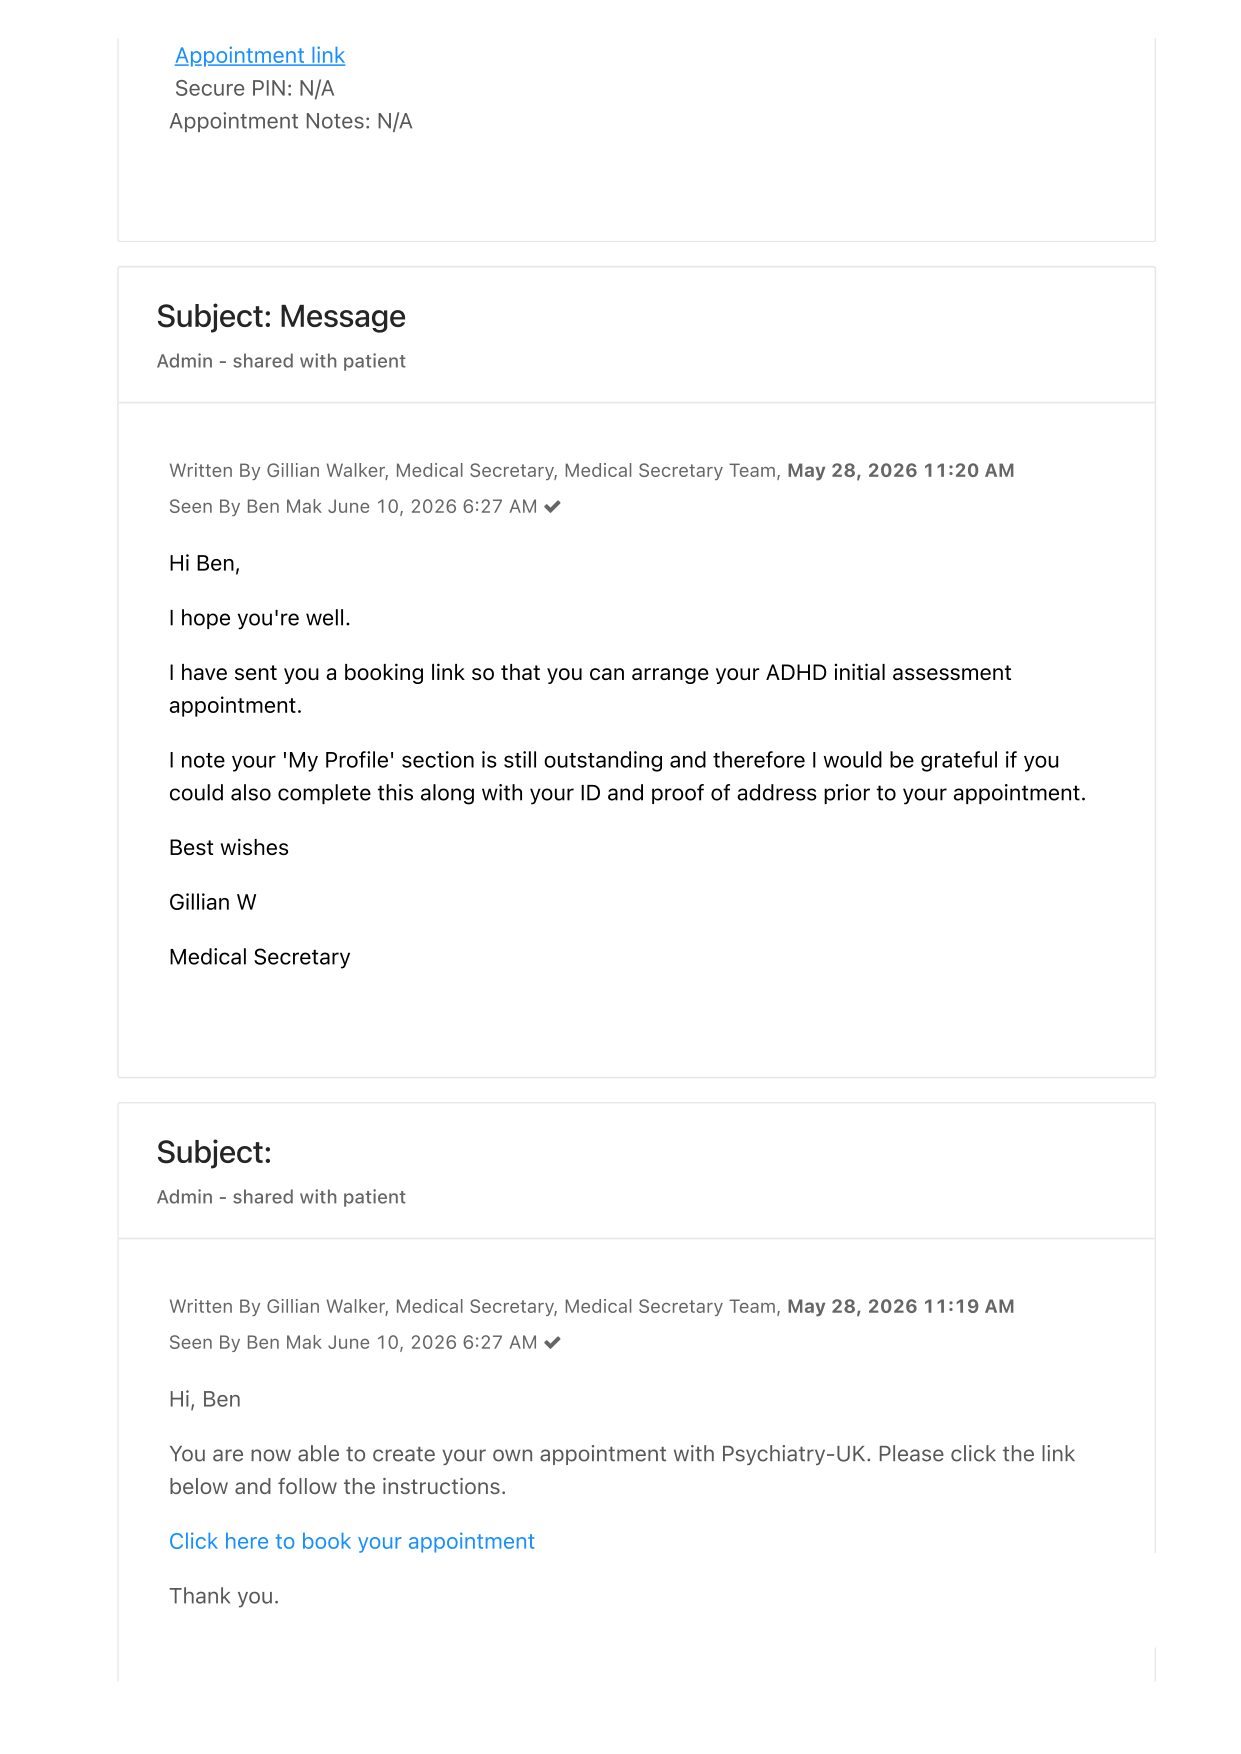1241x1754 pixels.
Task: Click 'Appointment Notes: N/A' text
Action: [x=291, y=121]
